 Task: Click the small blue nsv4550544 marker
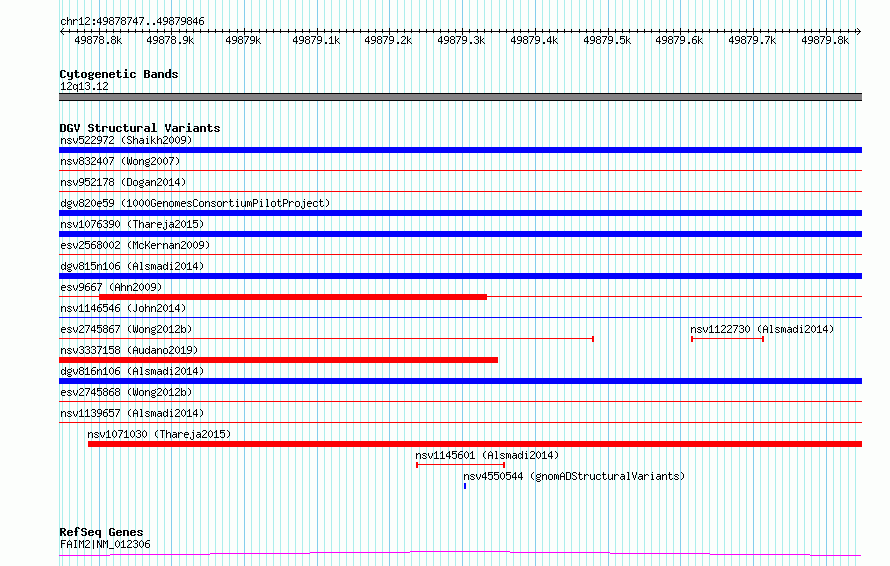pyautogui.click(x=465, y=486)
